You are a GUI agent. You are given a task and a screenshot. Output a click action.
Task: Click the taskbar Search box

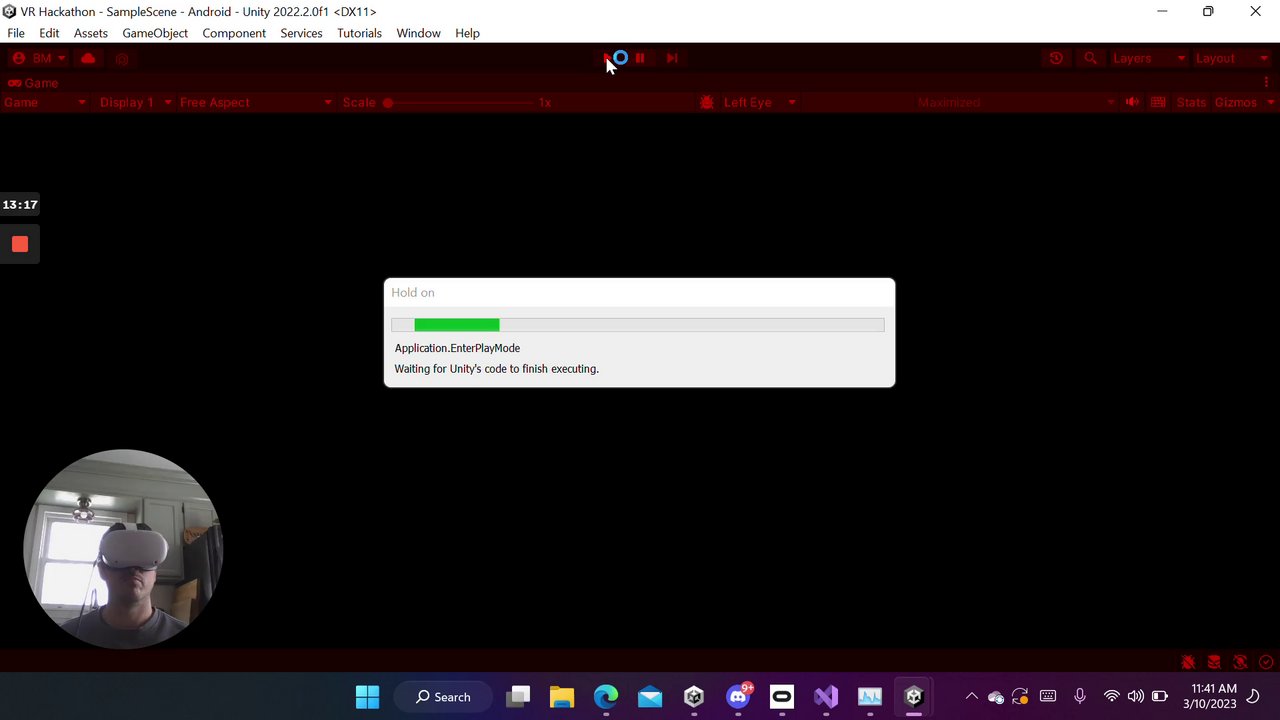click(445, 697)
